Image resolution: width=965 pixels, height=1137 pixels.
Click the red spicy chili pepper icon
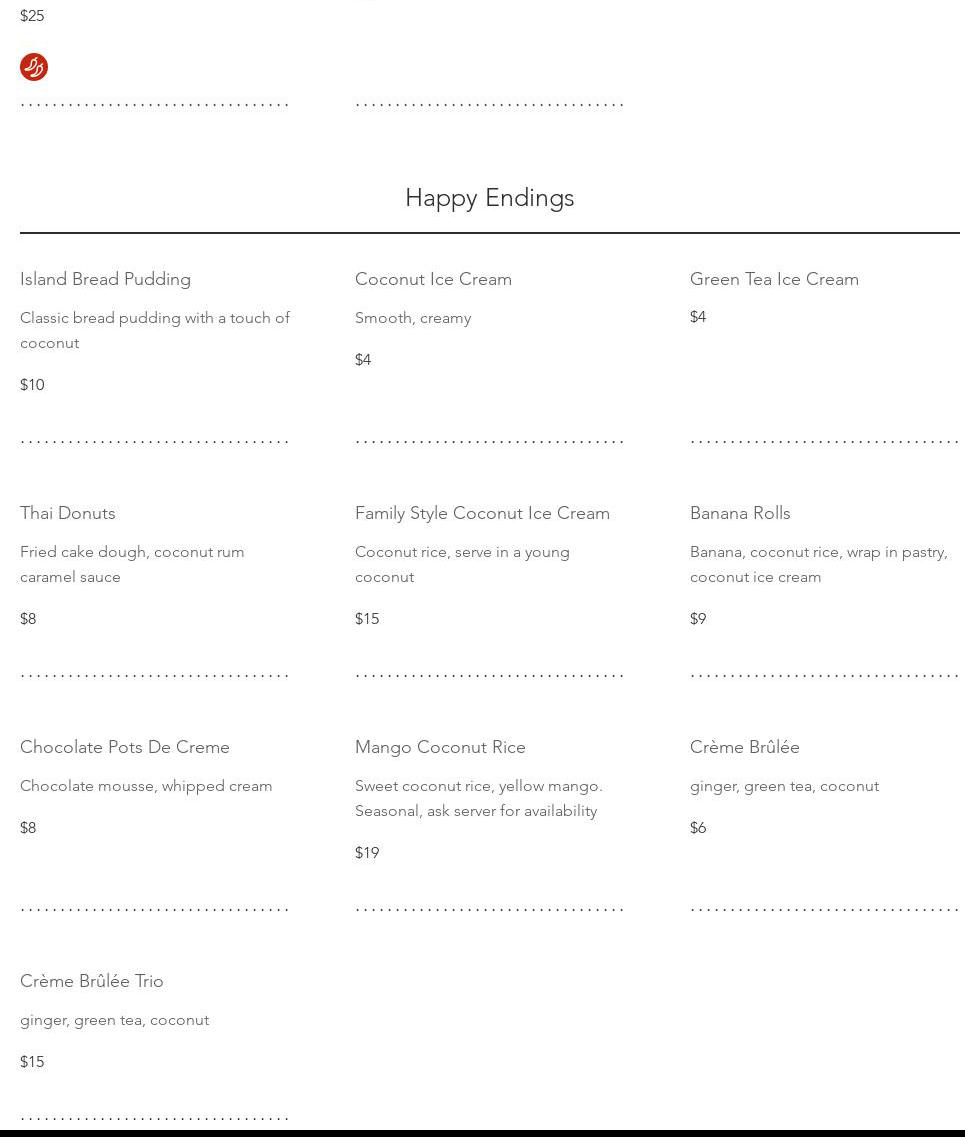click(x=34, y=67)
